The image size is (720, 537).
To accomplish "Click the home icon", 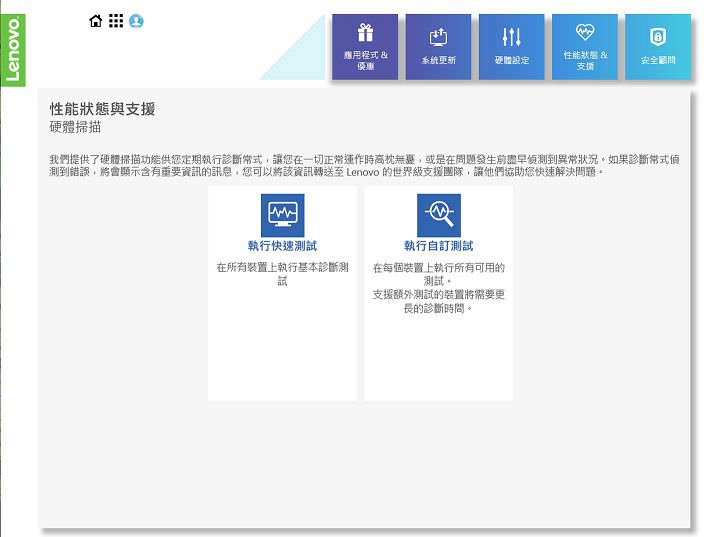I will 96,21.
